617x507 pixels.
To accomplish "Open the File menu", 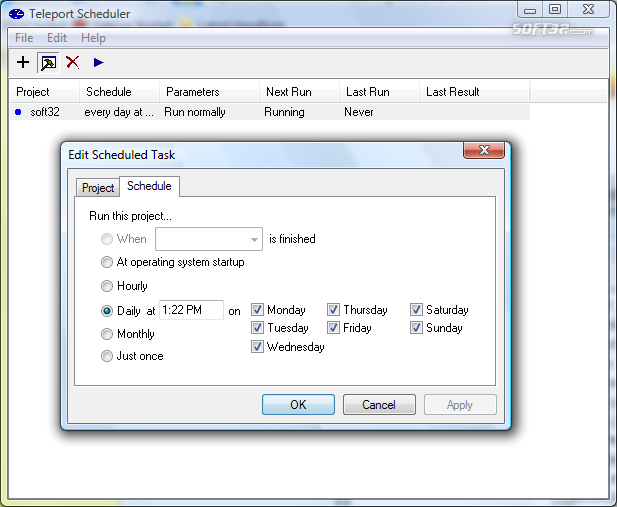I will coord(24,38).
